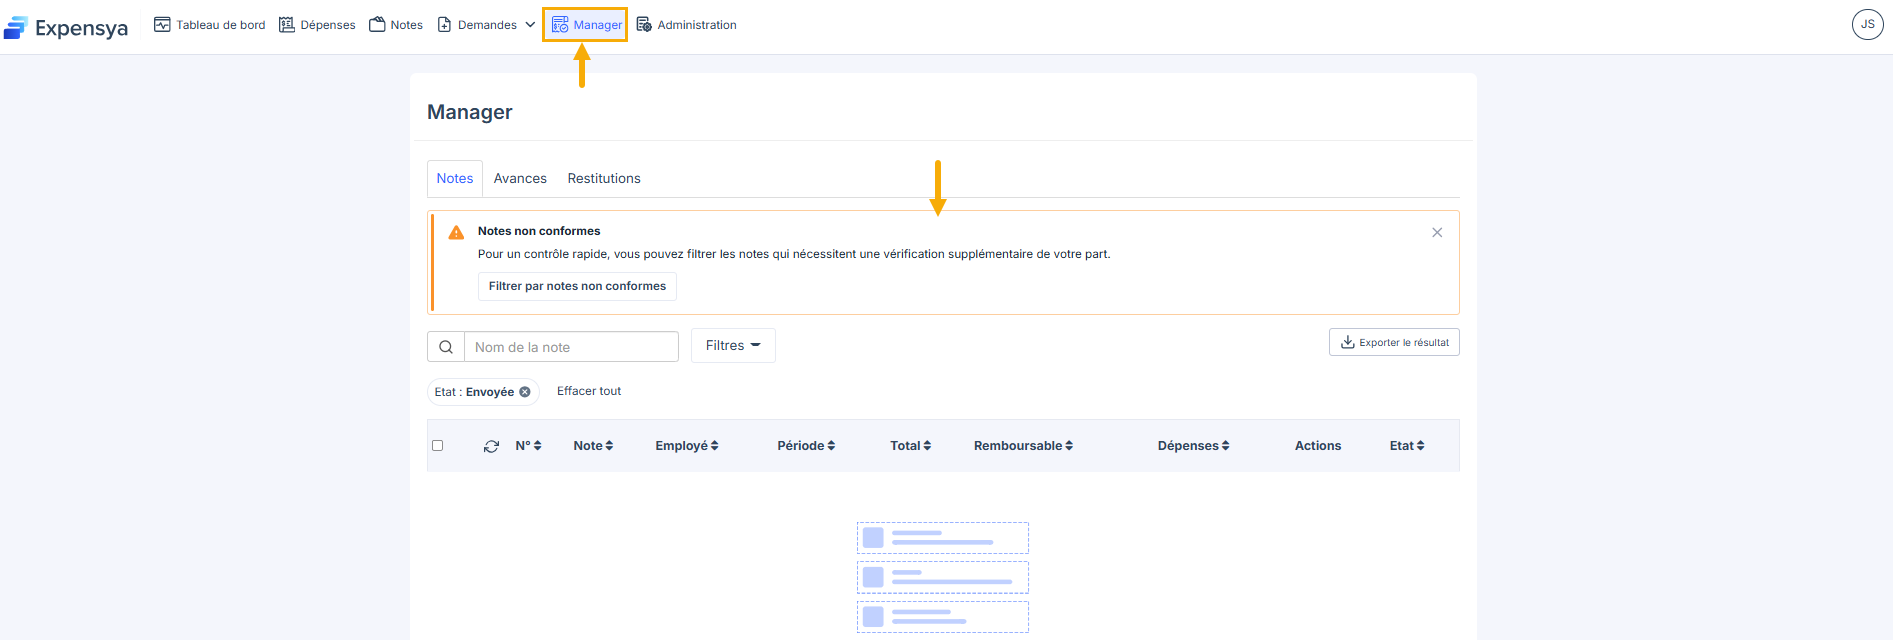The image size is (1893, 640).
Task: Open Administration section
Action: point(686,25)
